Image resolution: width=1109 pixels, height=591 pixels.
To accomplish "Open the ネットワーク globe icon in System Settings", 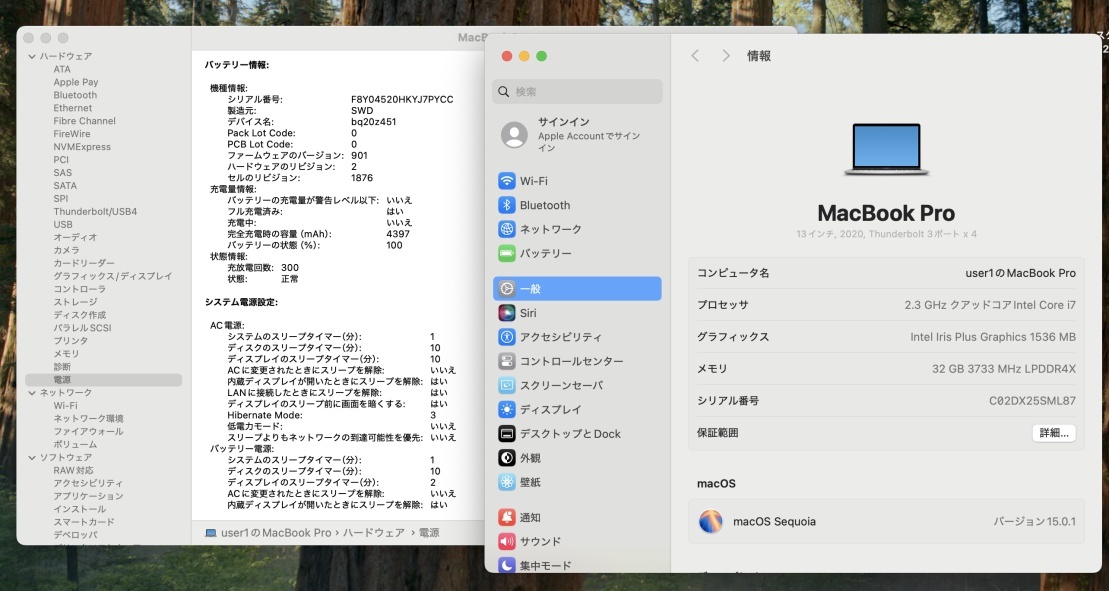I will [x=506, y=229].
